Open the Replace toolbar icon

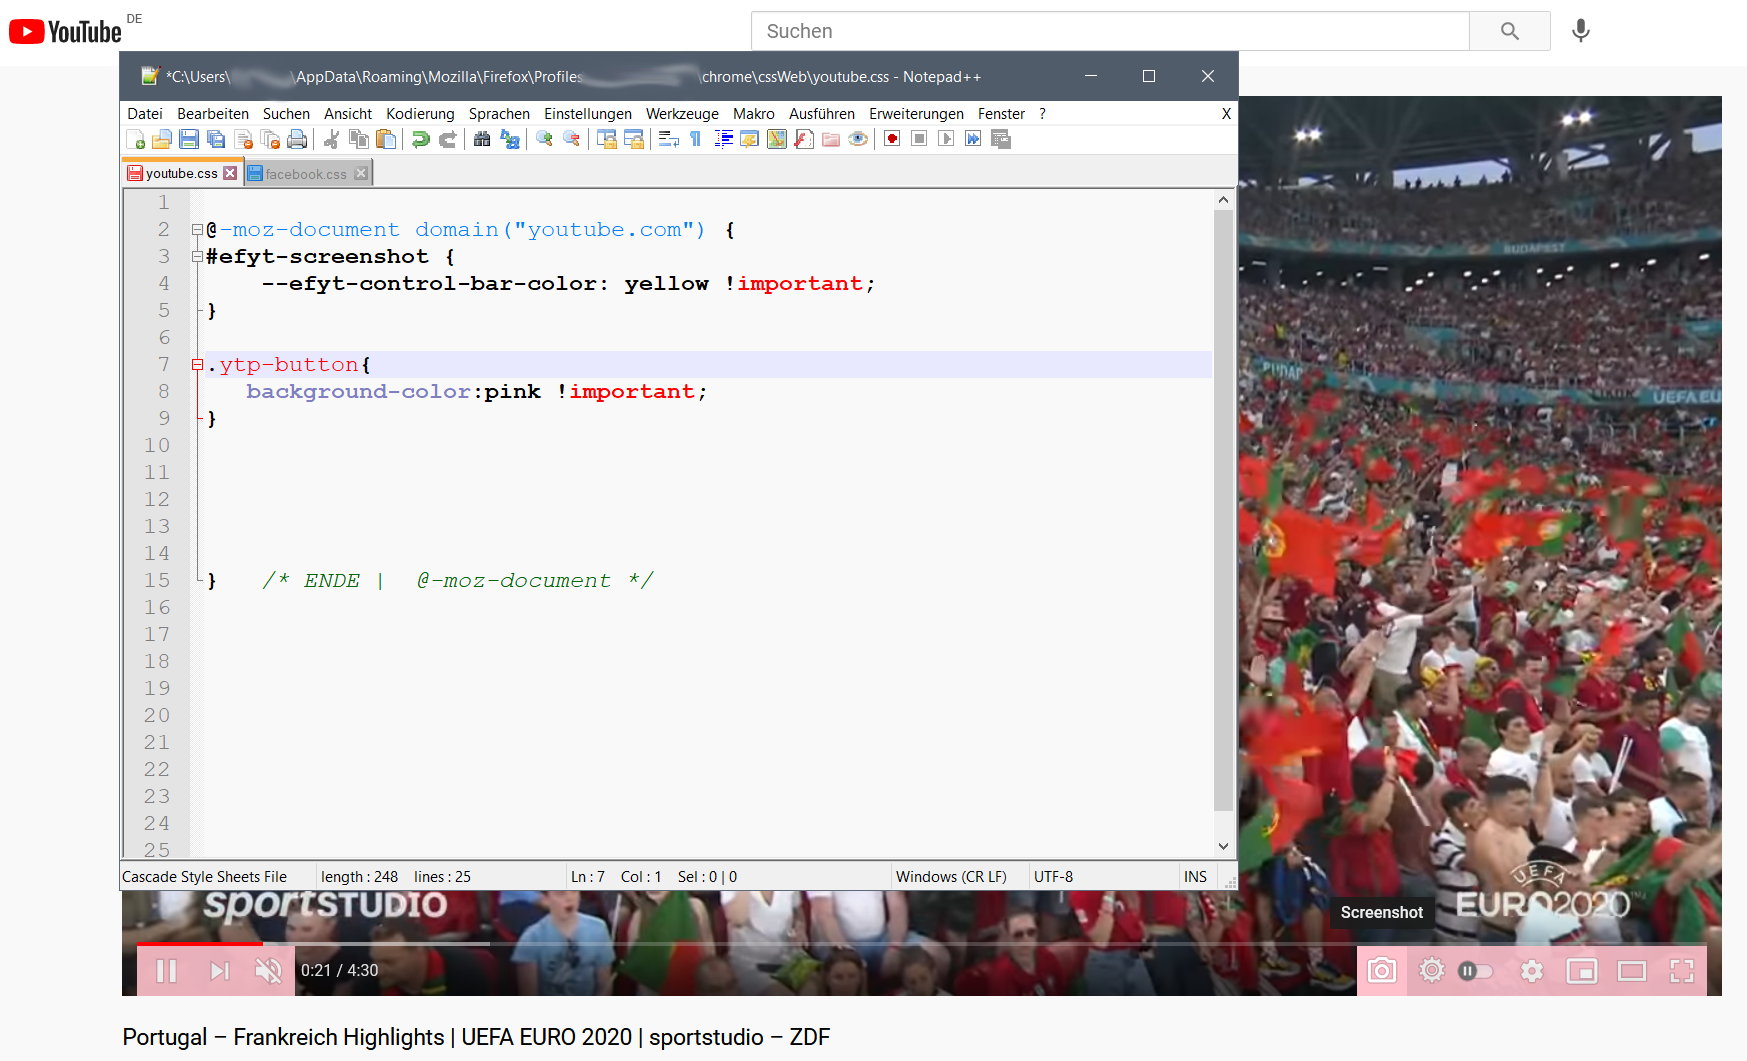[510, 139]
